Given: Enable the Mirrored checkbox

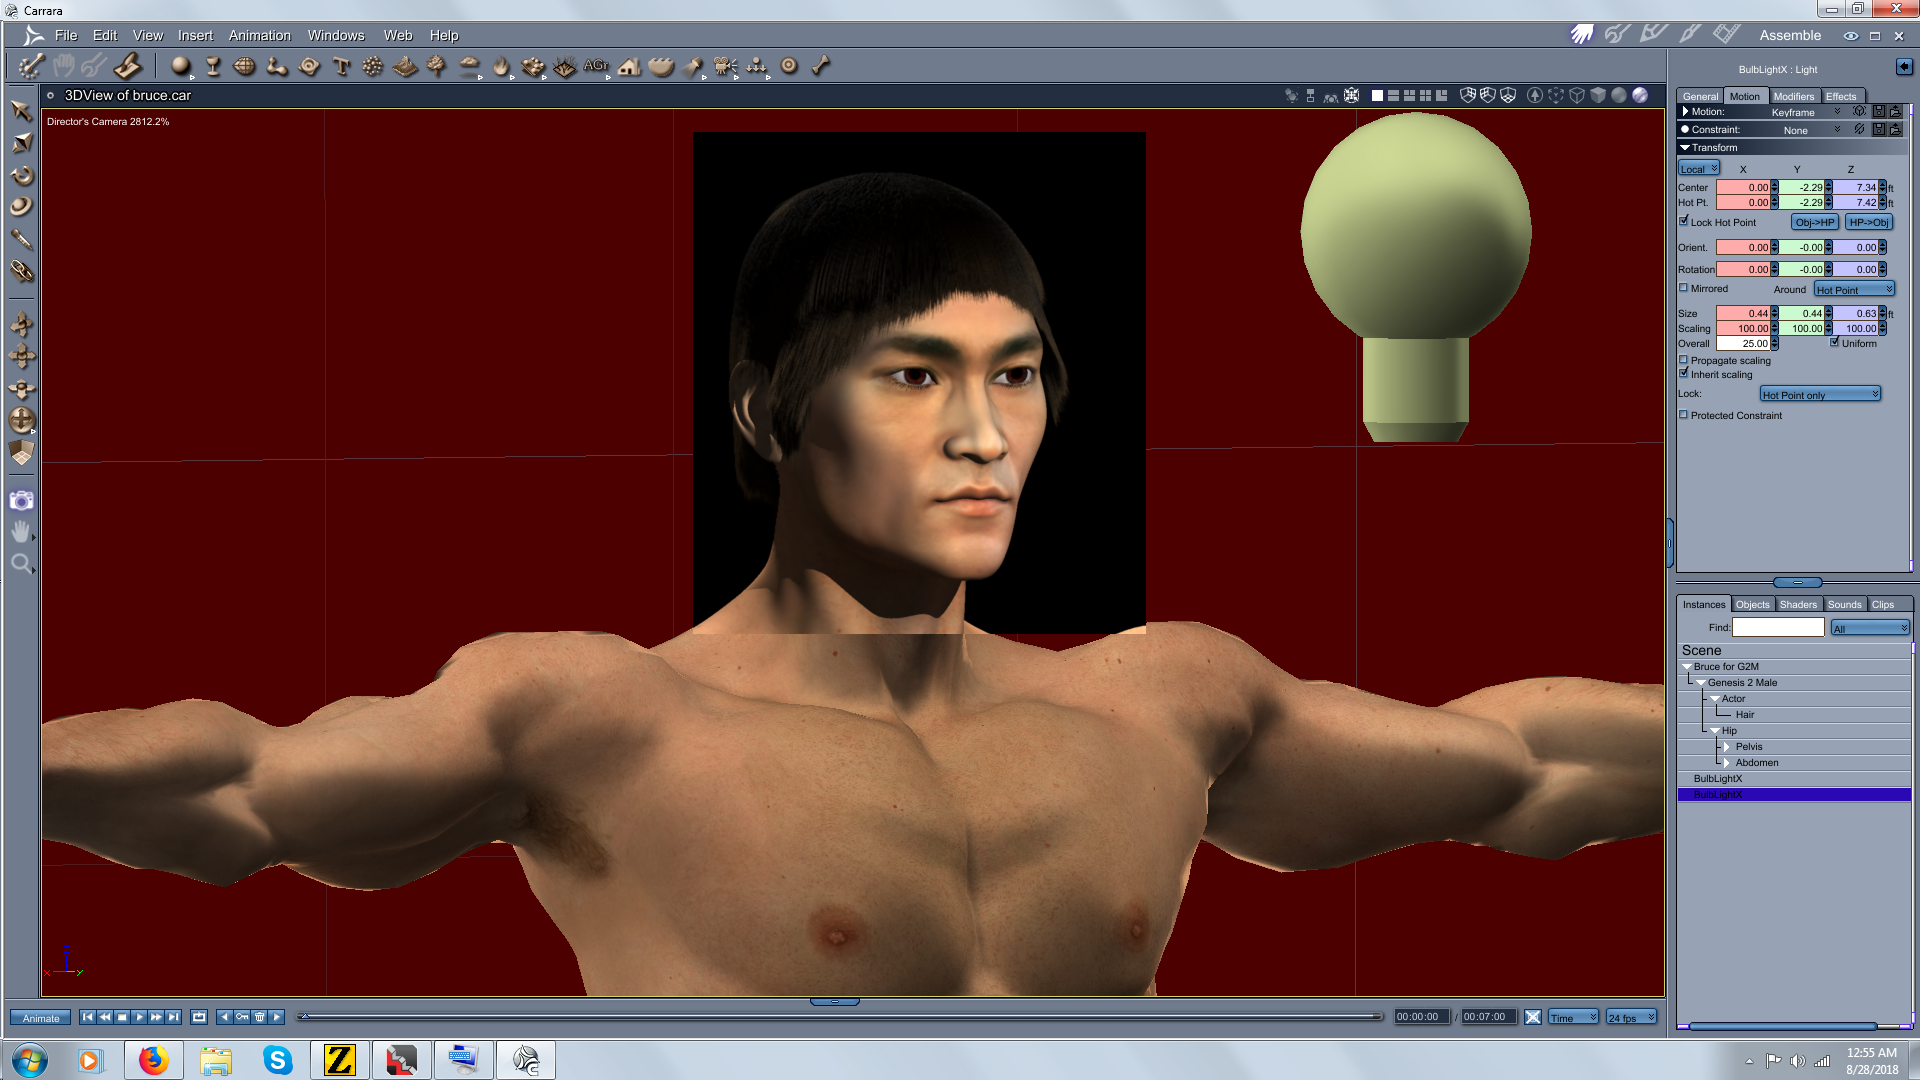Looking at the screenshot, I should point(1684,288).
